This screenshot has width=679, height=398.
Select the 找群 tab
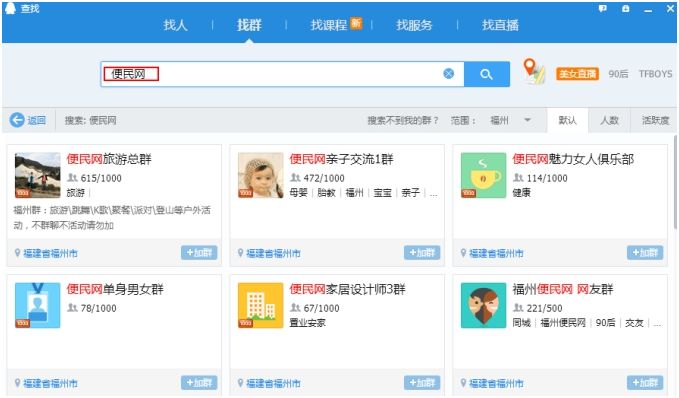coord(249,25)
